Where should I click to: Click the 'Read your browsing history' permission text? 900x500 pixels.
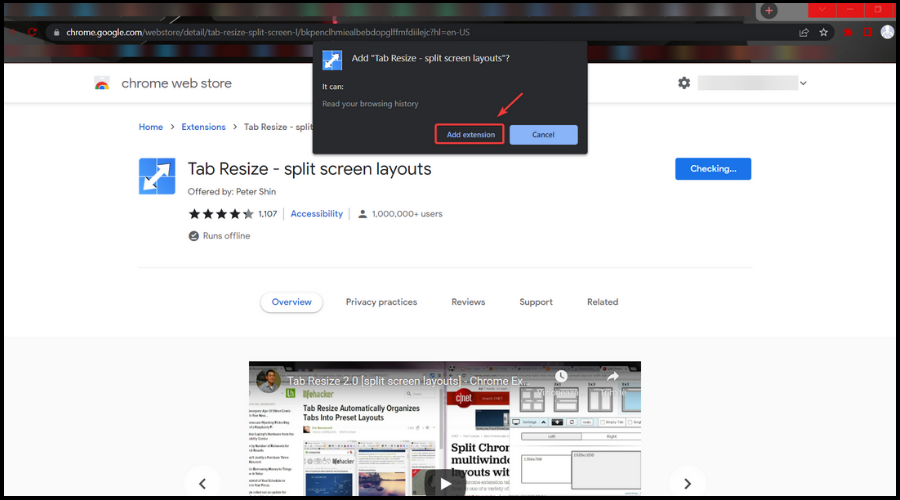pyautogui.click(x=370, y=104)
